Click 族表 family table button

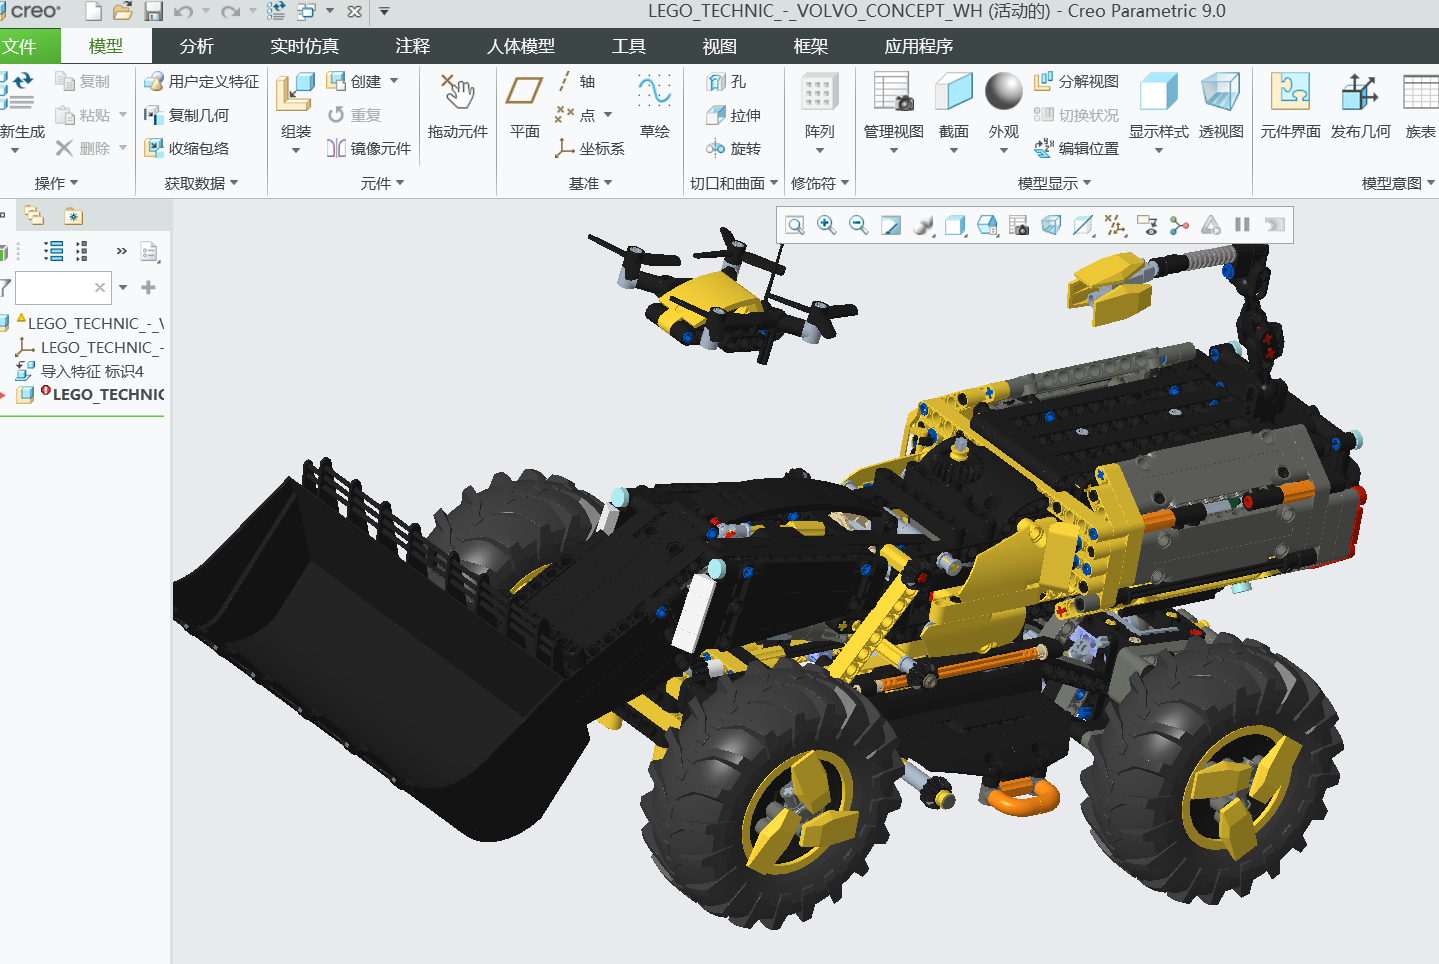point(1420,106)
